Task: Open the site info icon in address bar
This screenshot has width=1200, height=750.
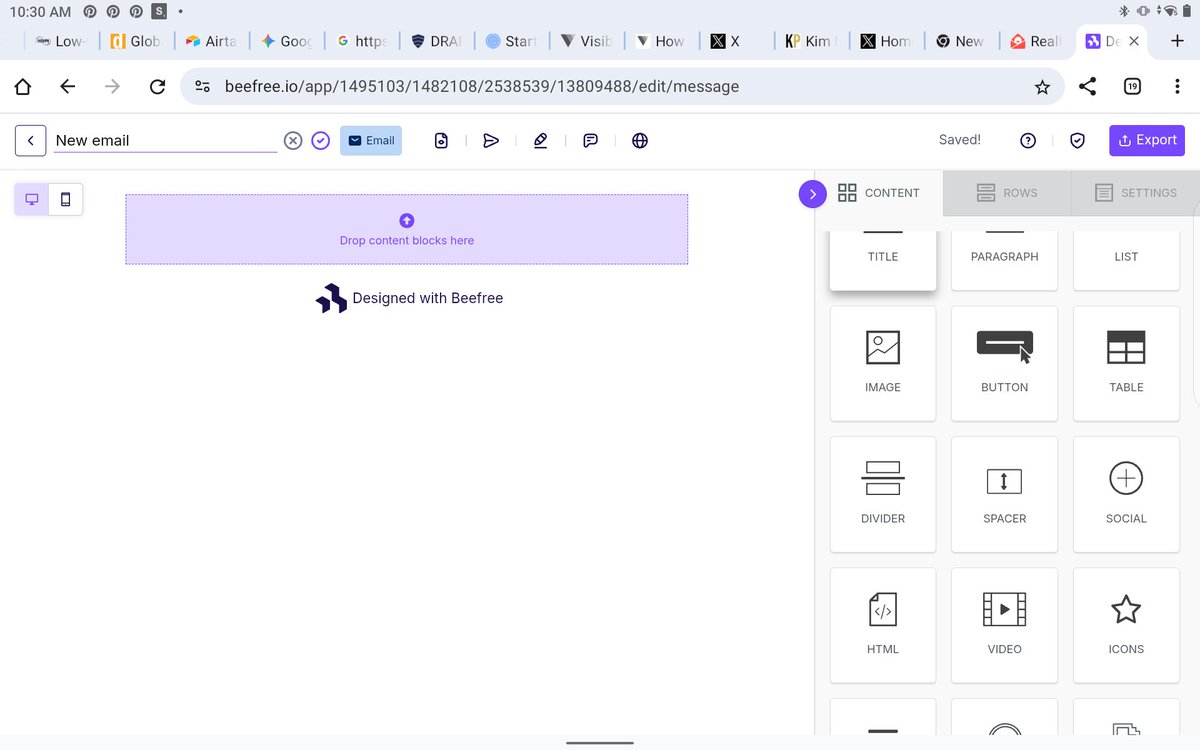Action: tap(203, 87)
